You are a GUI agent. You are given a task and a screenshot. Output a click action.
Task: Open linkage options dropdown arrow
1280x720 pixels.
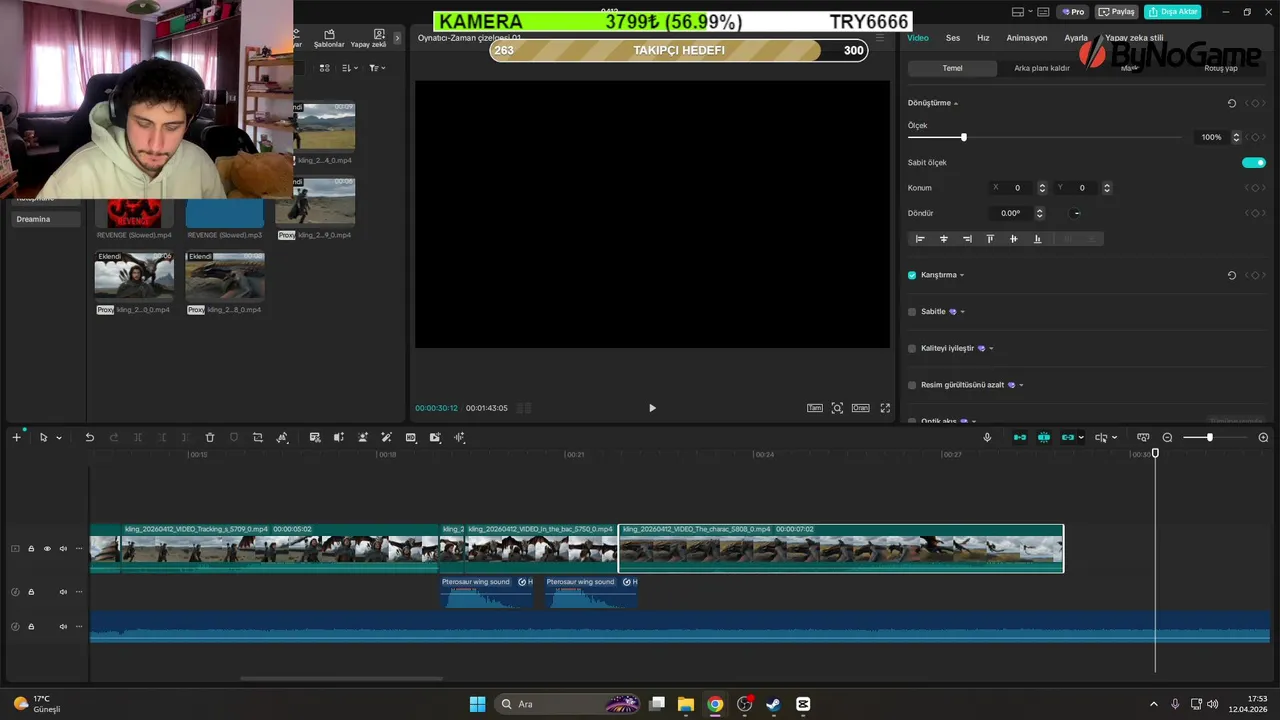1081,438
